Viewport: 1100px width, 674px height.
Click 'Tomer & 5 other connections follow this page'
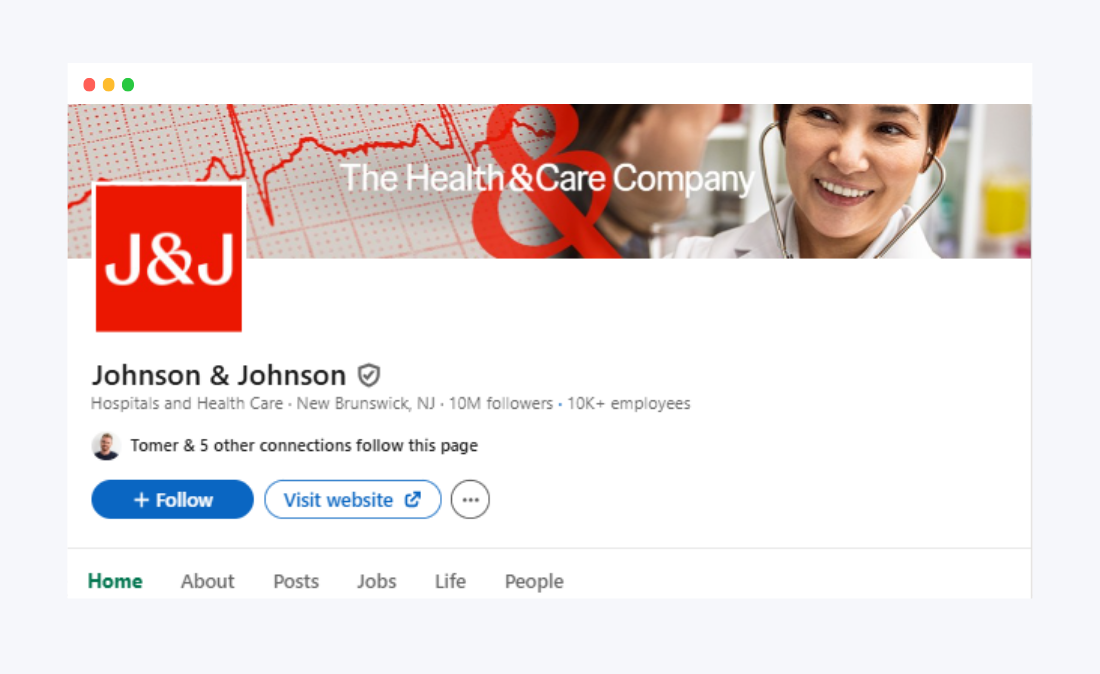[304, 445]
